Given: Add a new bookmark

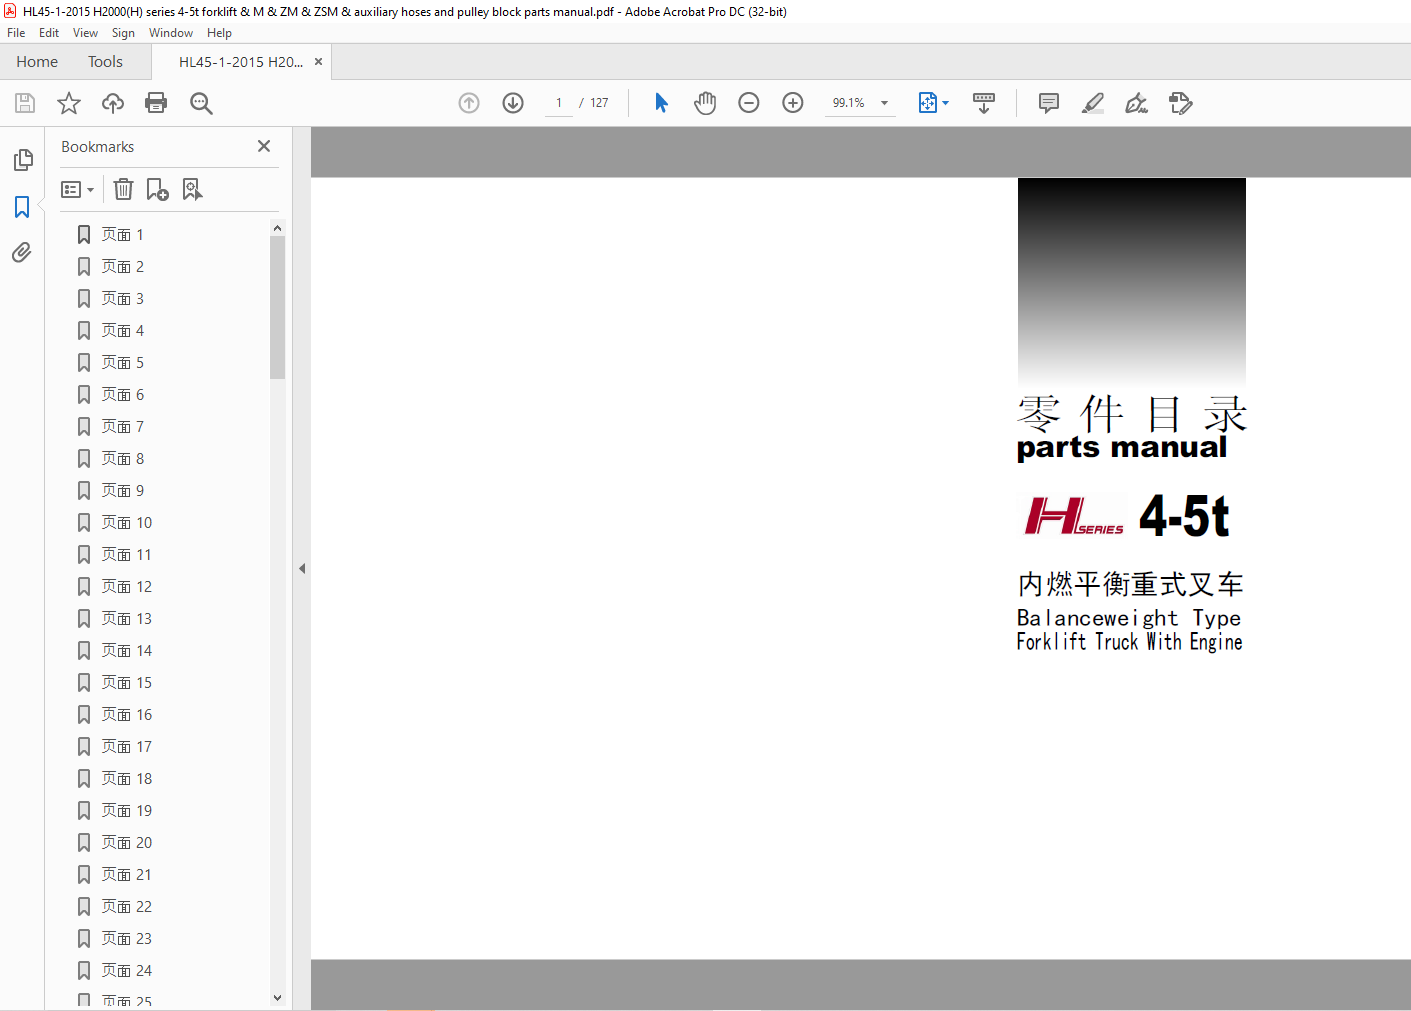Looking at the screenshot, I should 157,189.
